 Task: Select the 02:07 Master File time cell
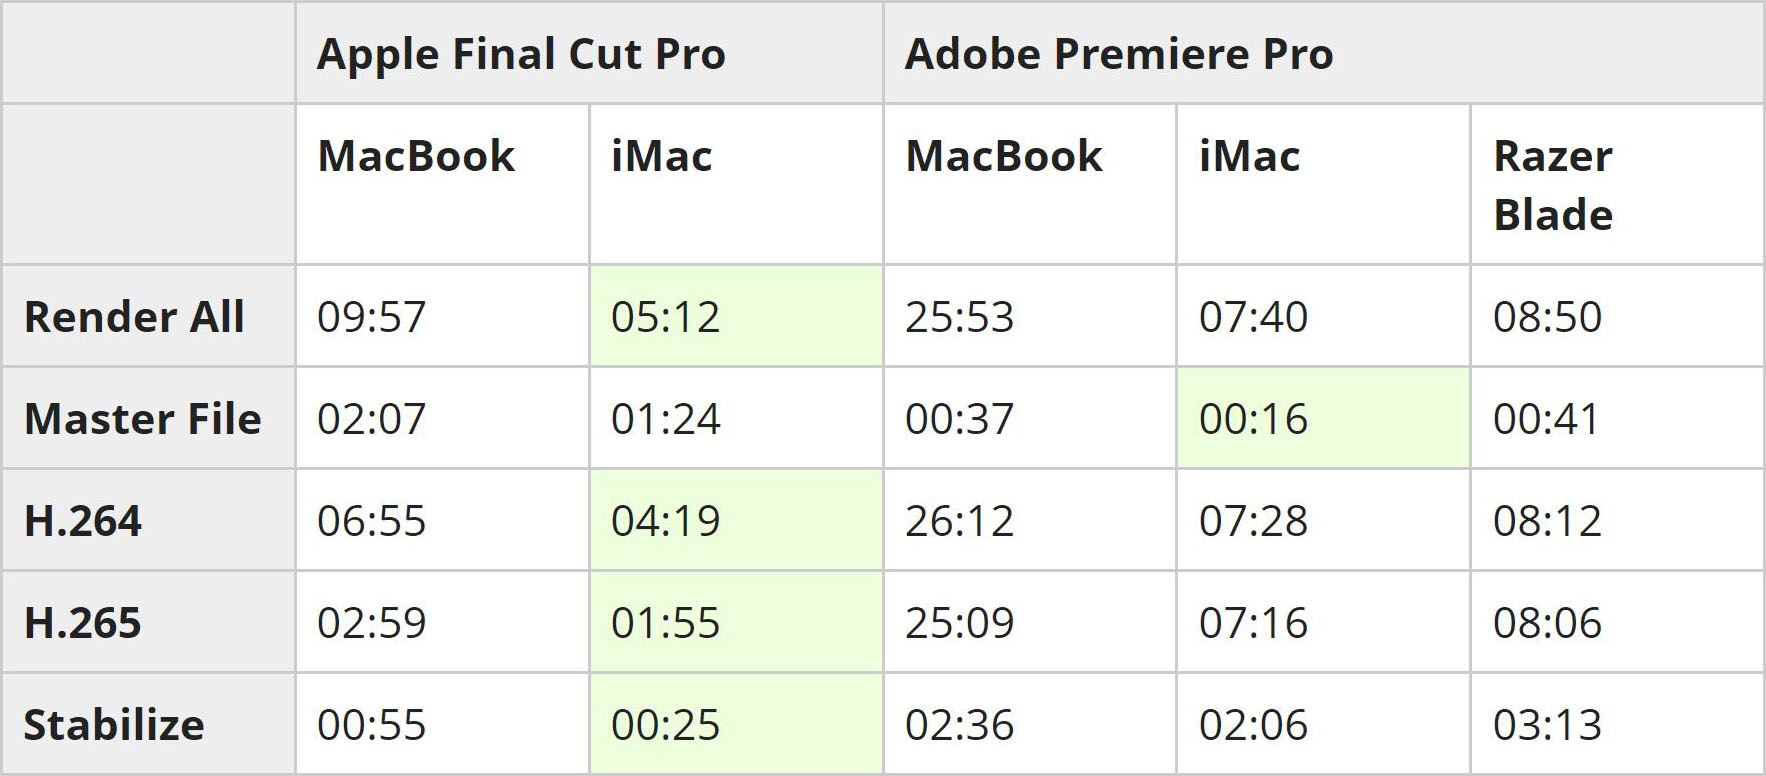371,419
